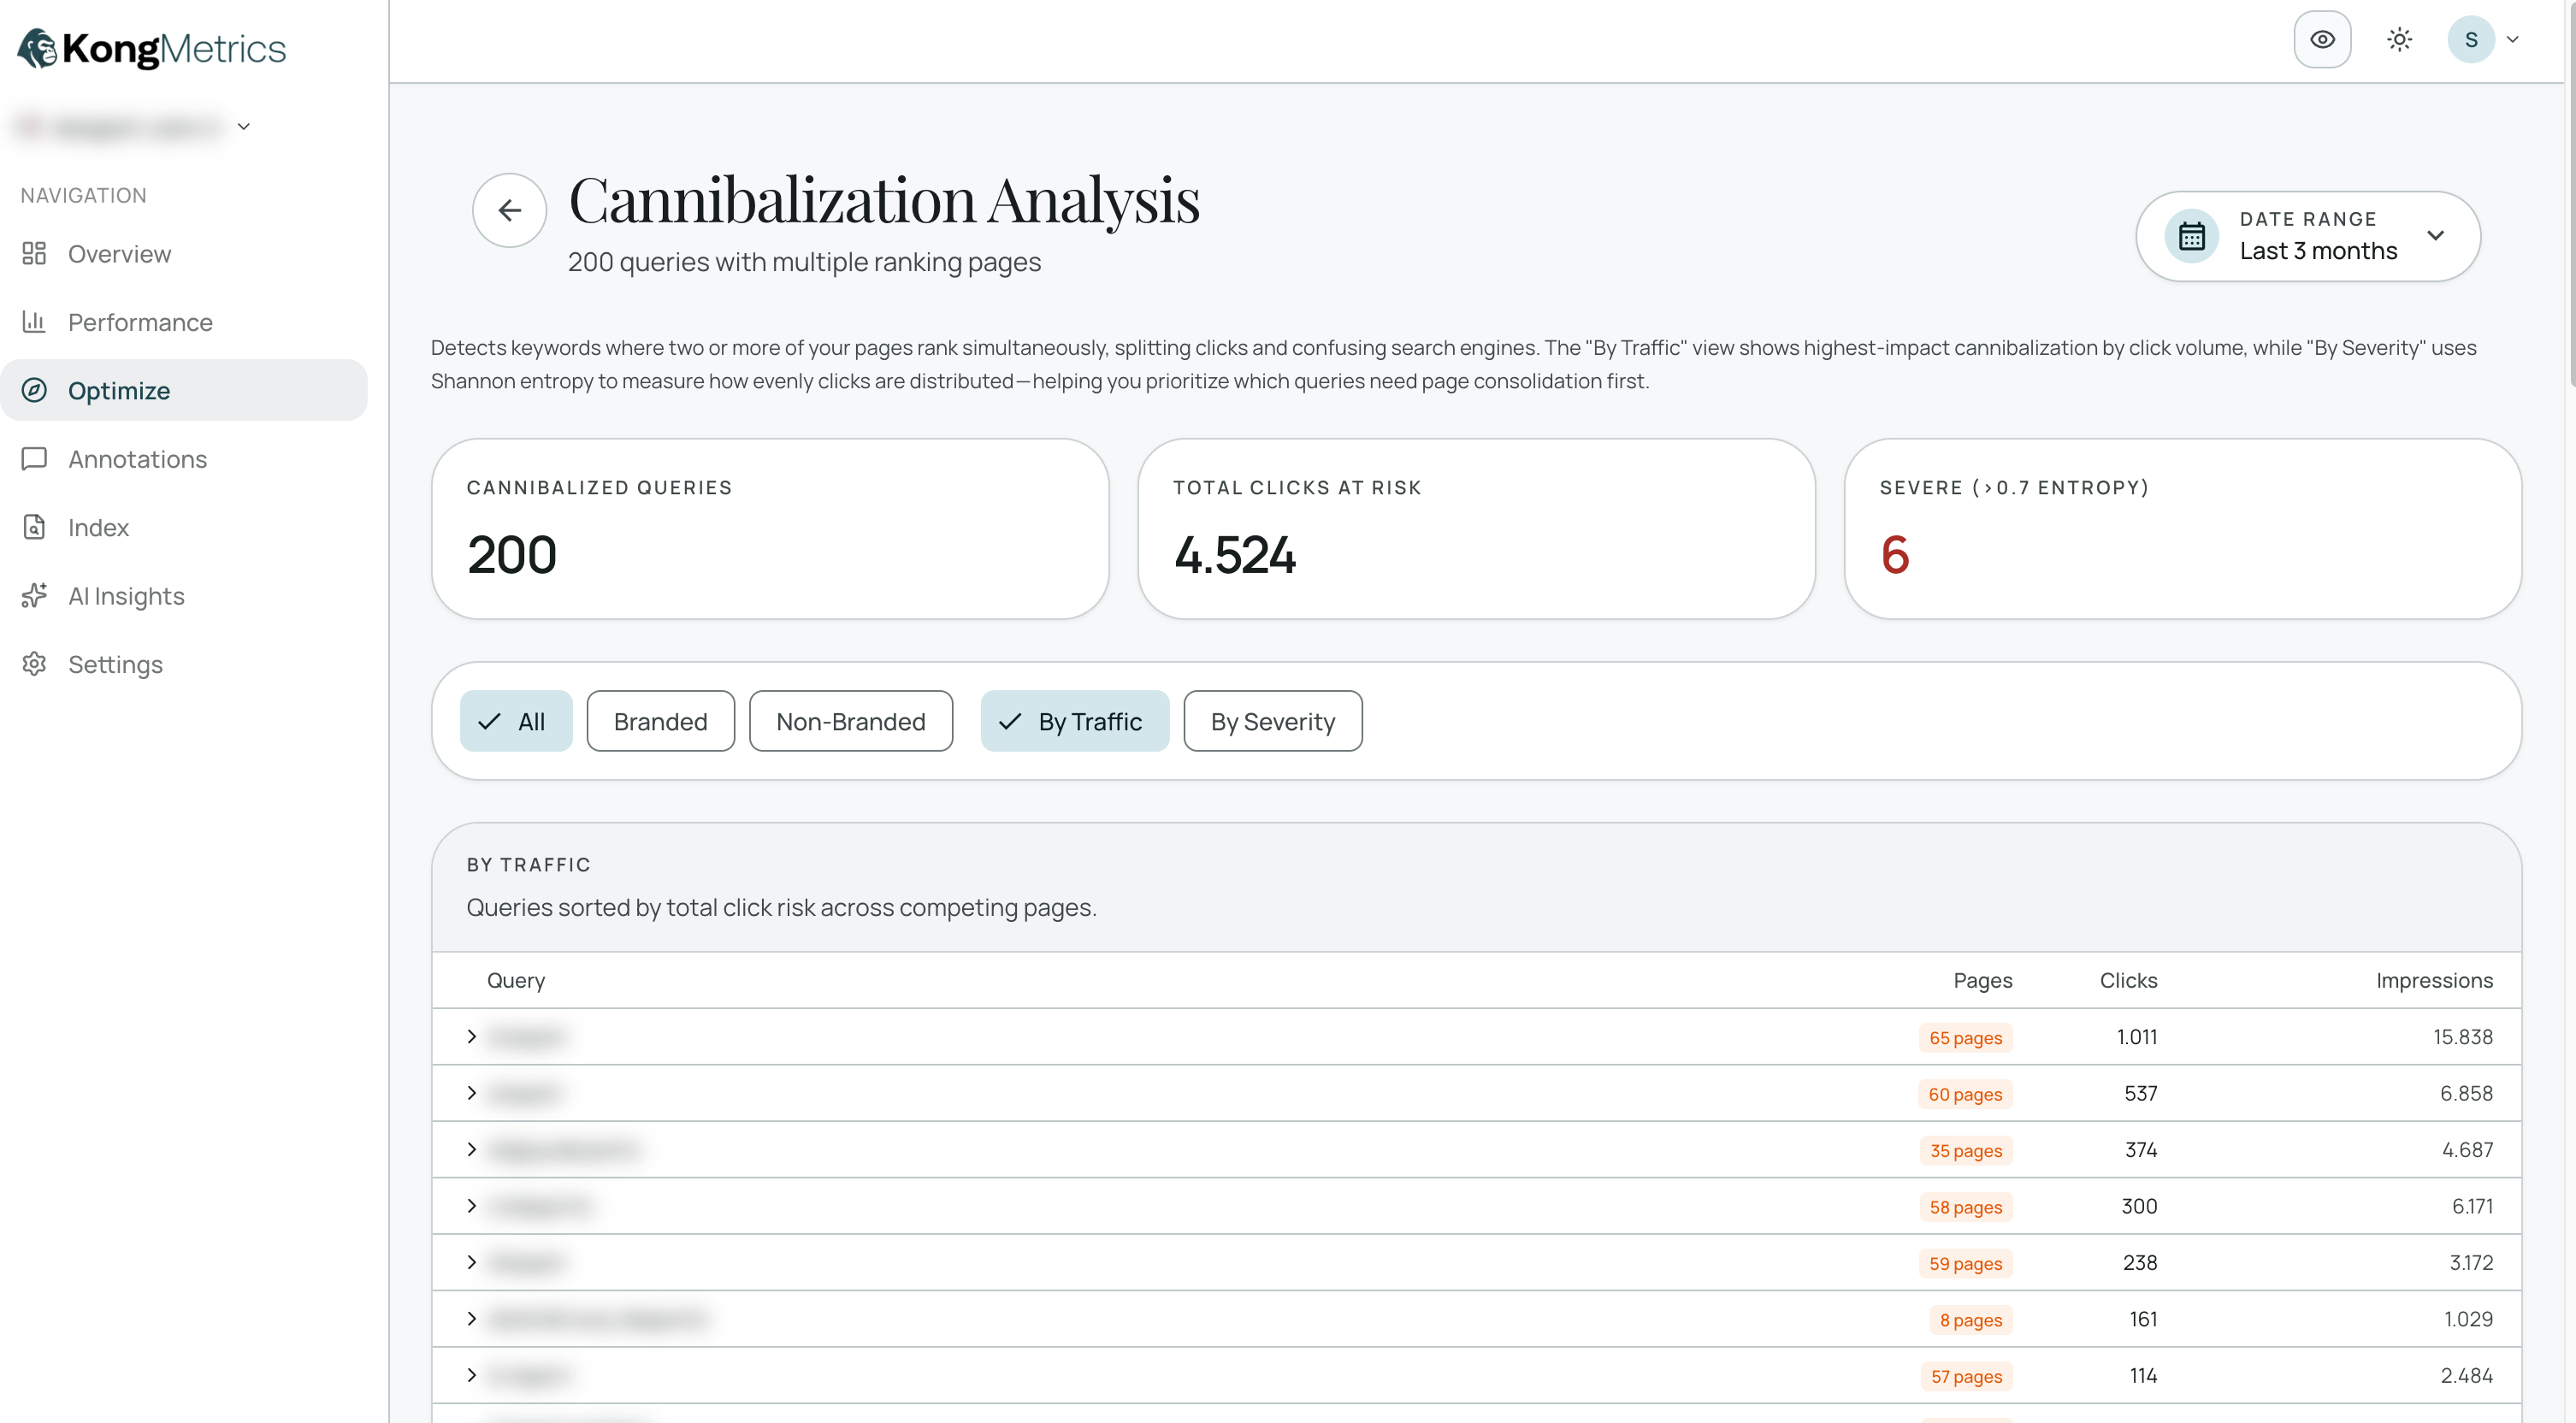Toggle the eye preview button
Screen dimensions: 2576x1423
click(2322, 39)
